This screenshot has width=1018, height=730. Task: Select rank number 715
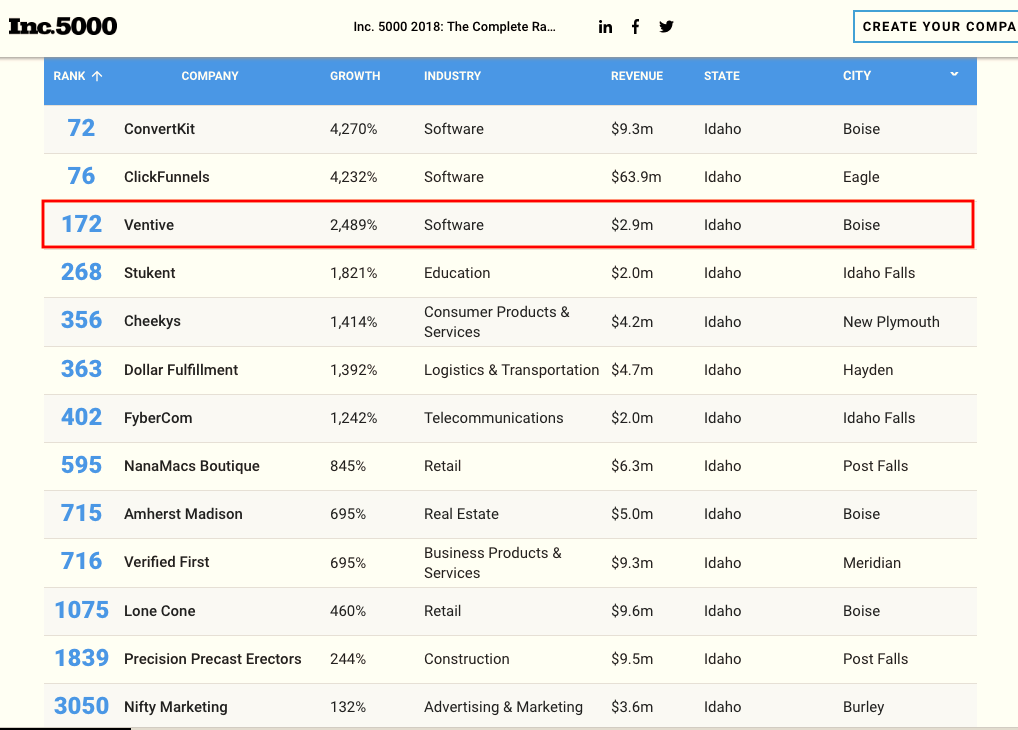[81, 513]
